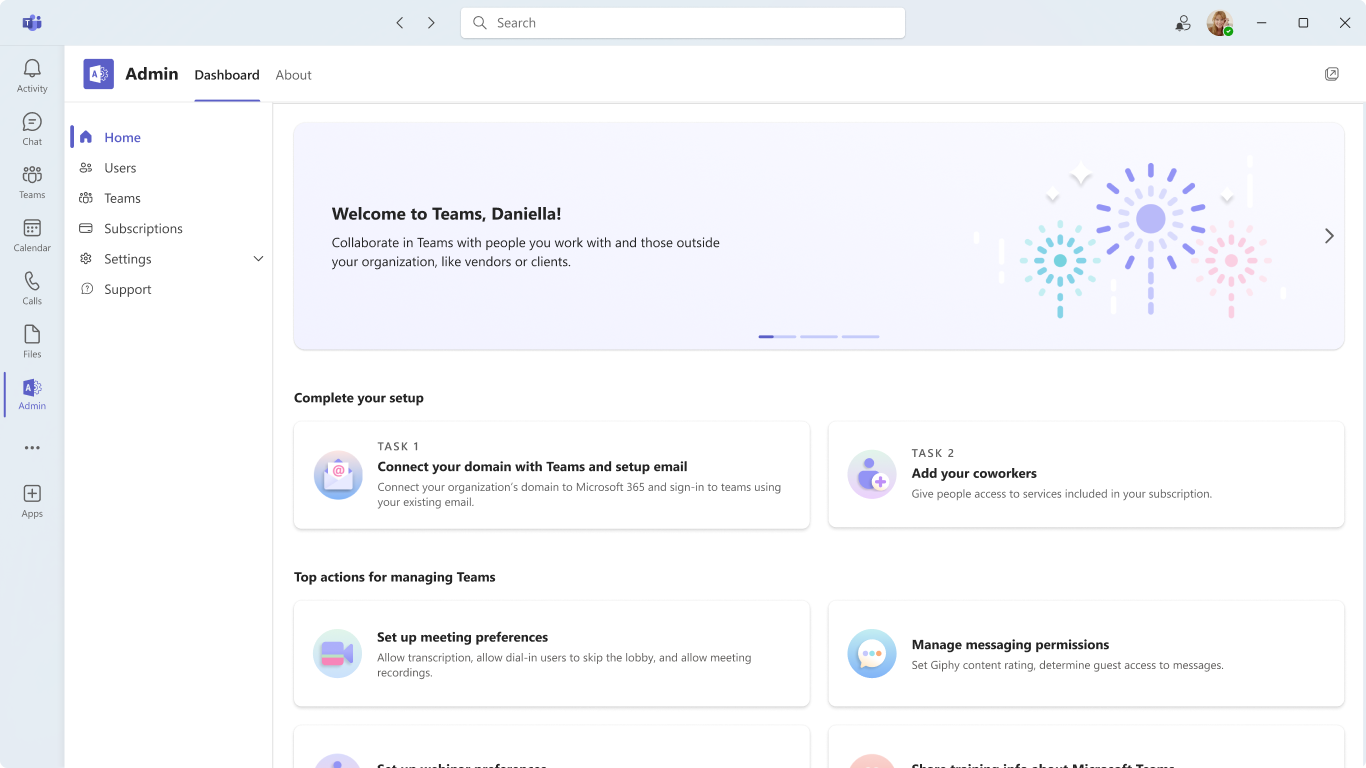Click the Complete your setup heading

359,398
